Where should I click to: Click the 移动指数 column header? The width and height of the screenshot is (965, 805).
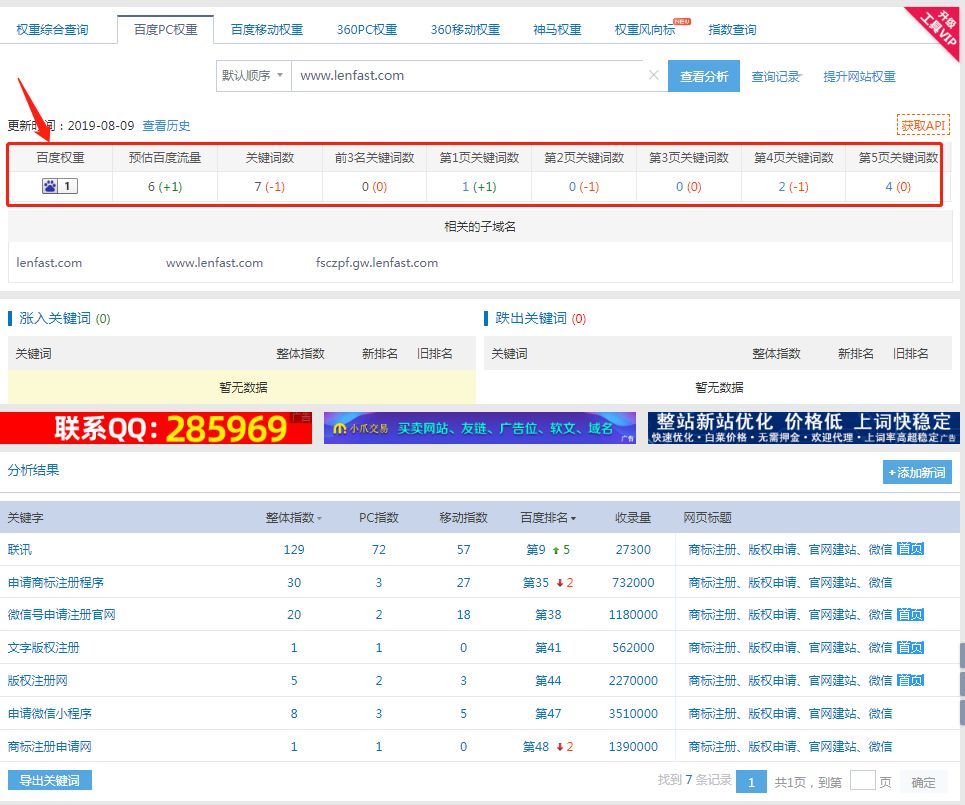(x=463, y=518)
